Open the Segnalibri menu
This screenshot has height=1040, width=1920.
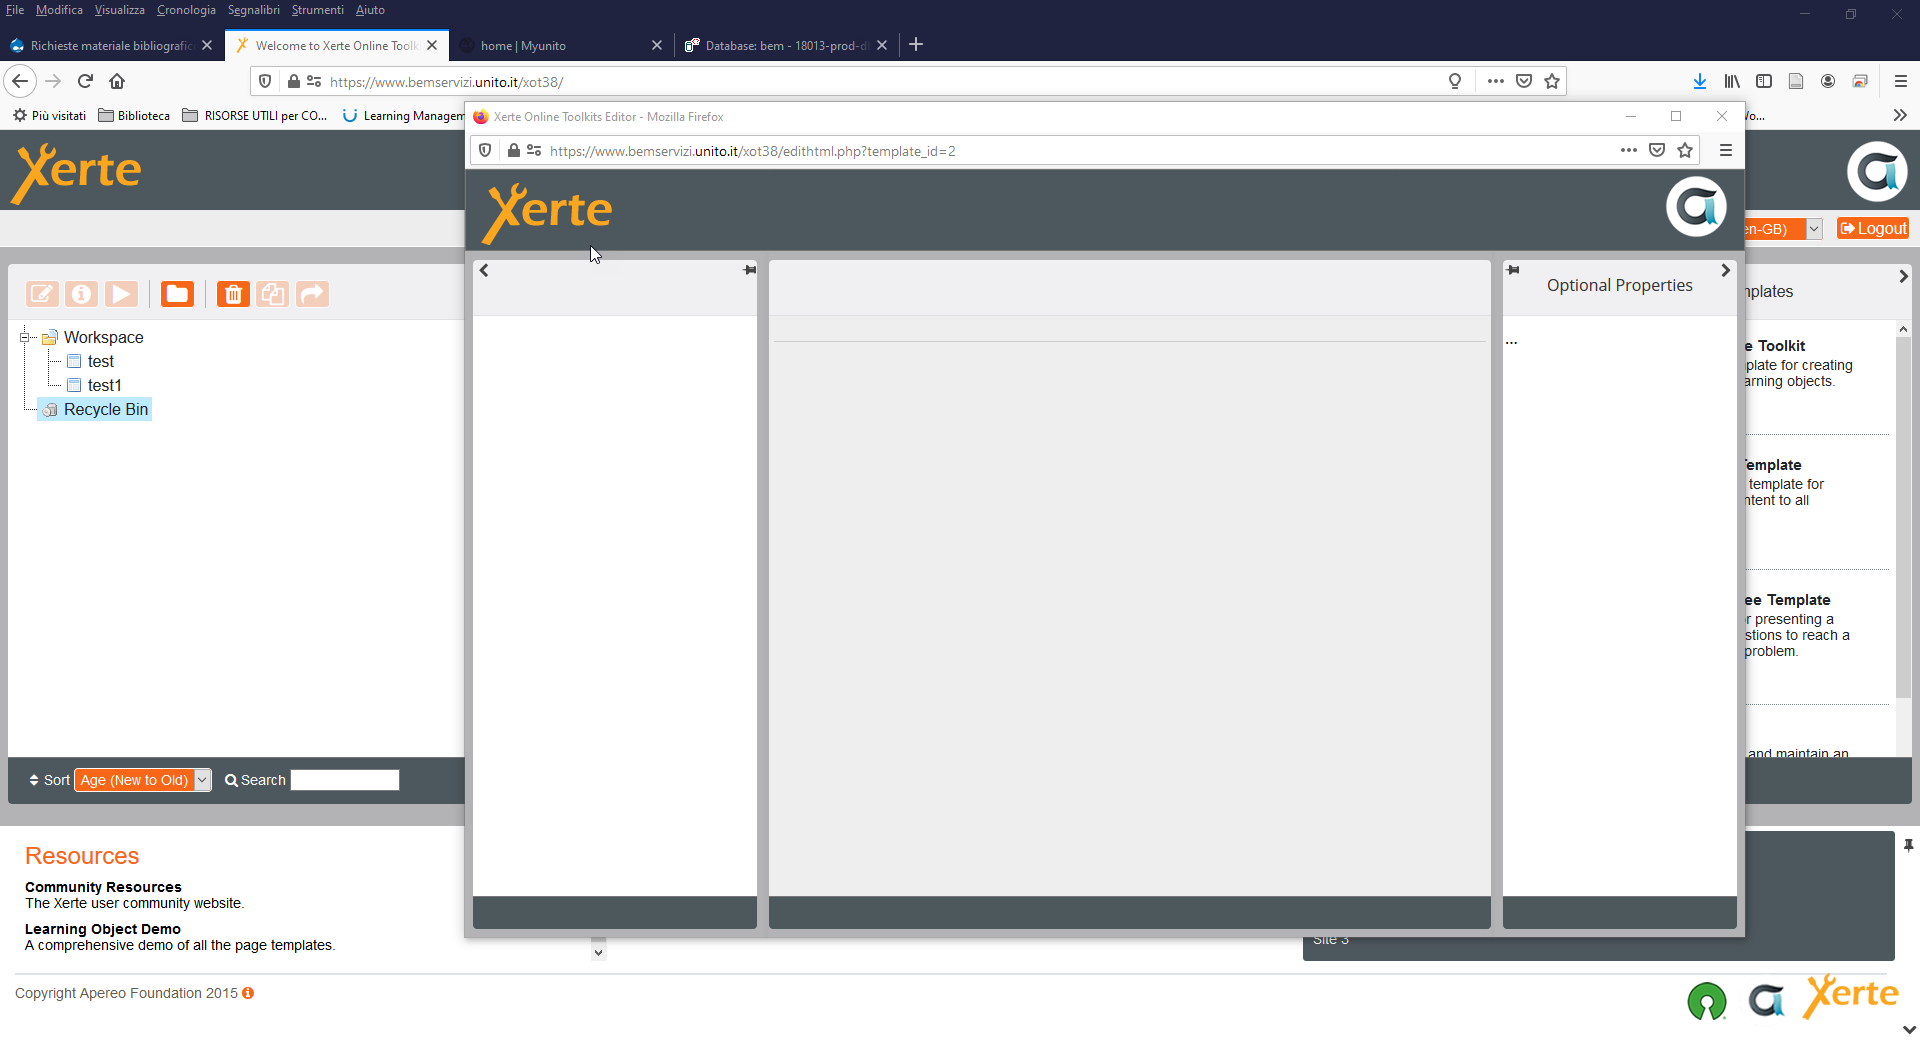pos(253,10)
